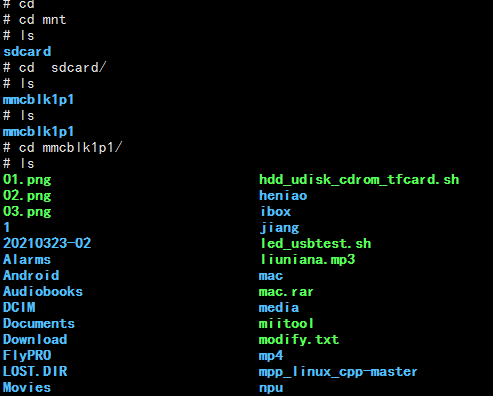This screenshot has width=493, height=396.
Task: Select the led_usbtest.sh script entry
Action: pos(315,243)
